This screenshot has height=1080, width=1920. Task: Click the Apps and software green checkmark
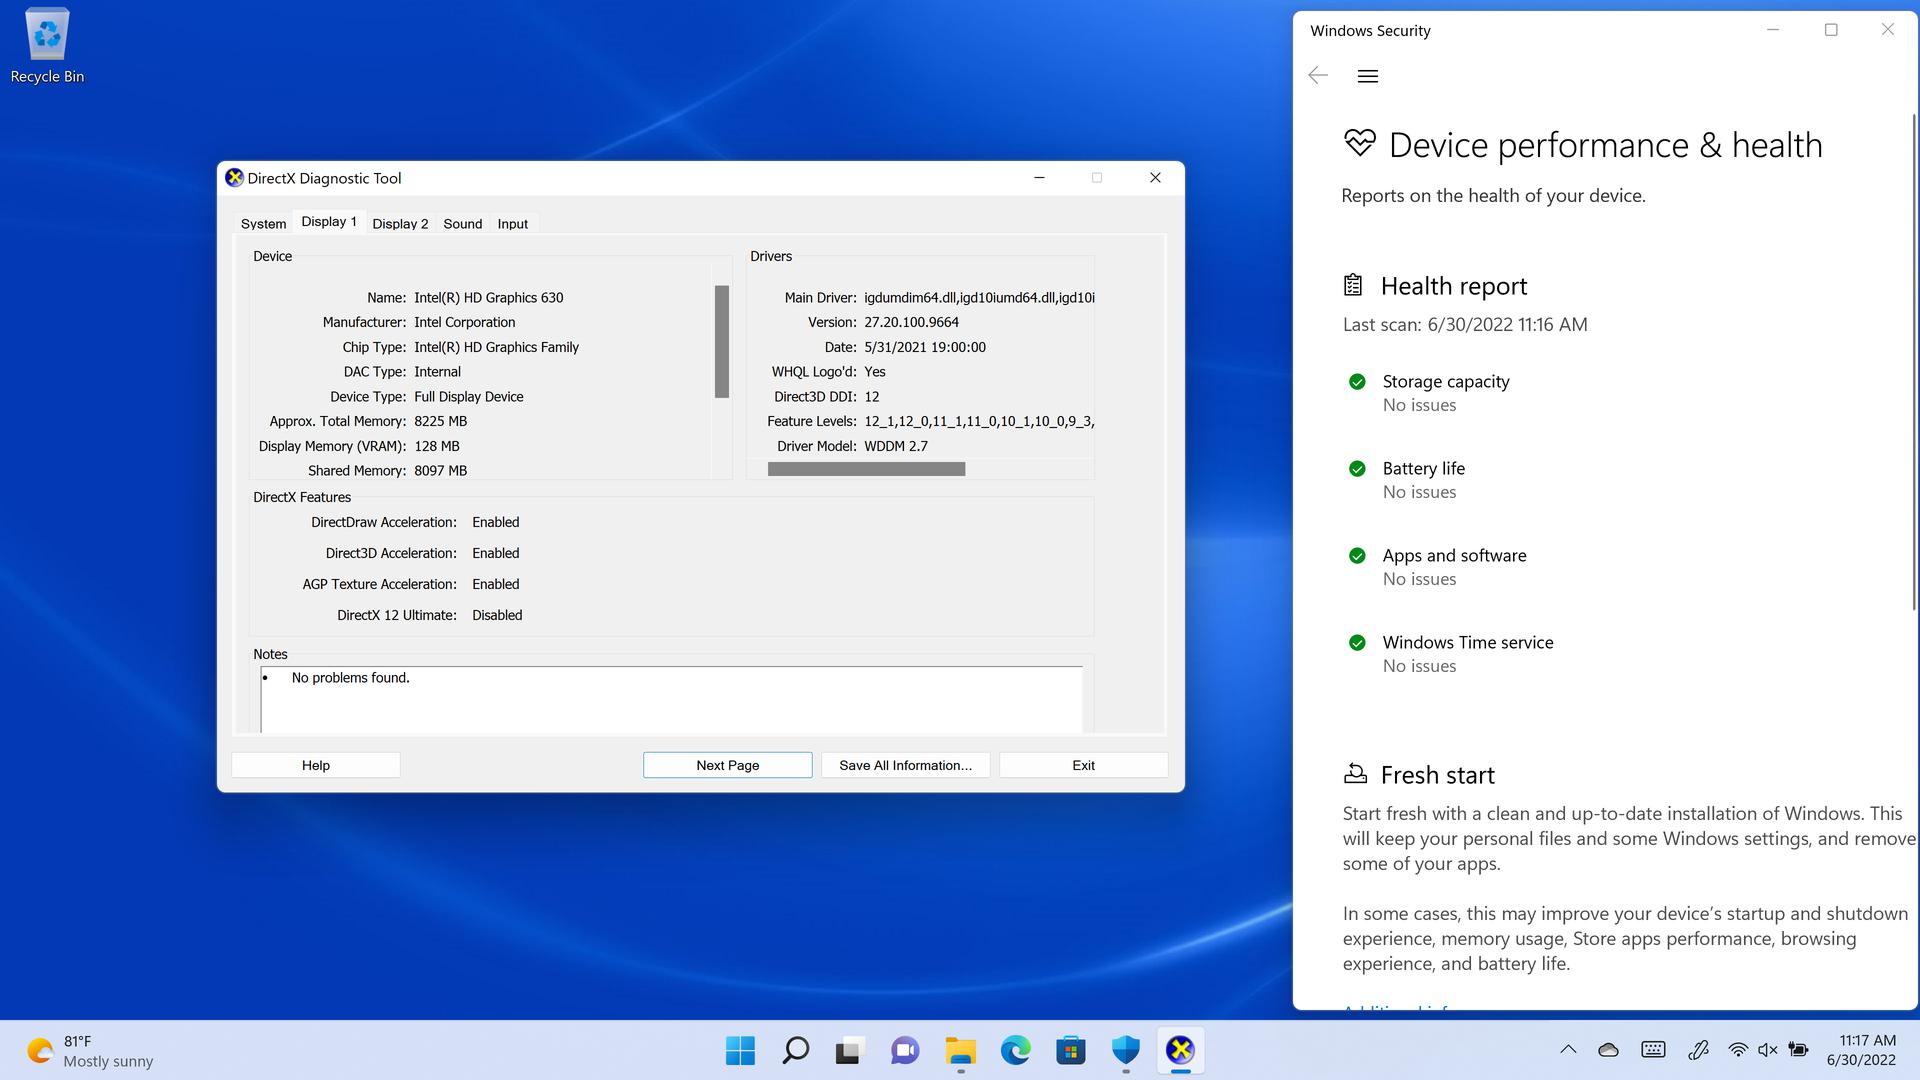(x=1357, y=556)
